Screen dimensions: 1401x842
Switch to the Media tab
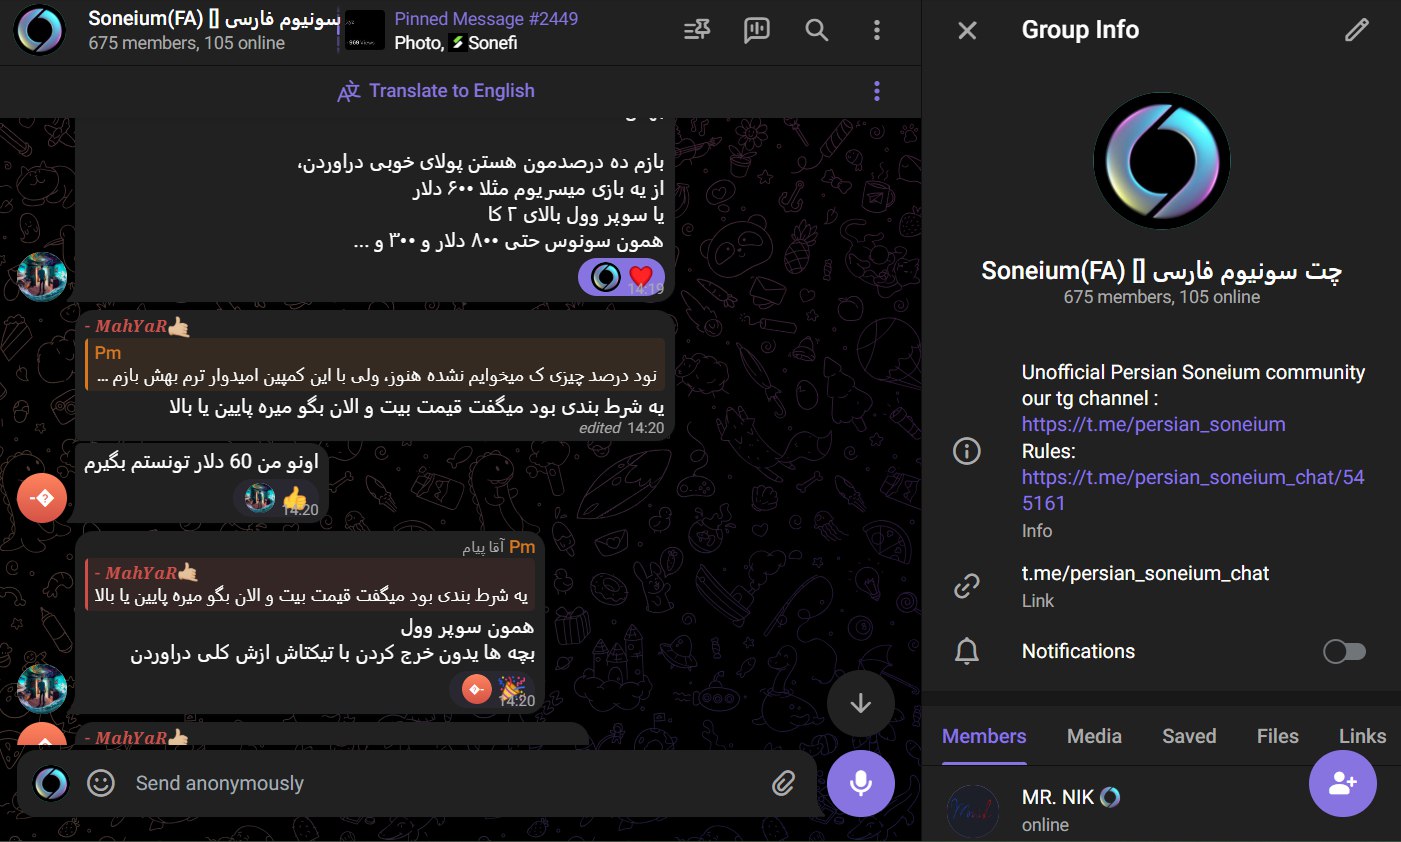point(1094,736)
